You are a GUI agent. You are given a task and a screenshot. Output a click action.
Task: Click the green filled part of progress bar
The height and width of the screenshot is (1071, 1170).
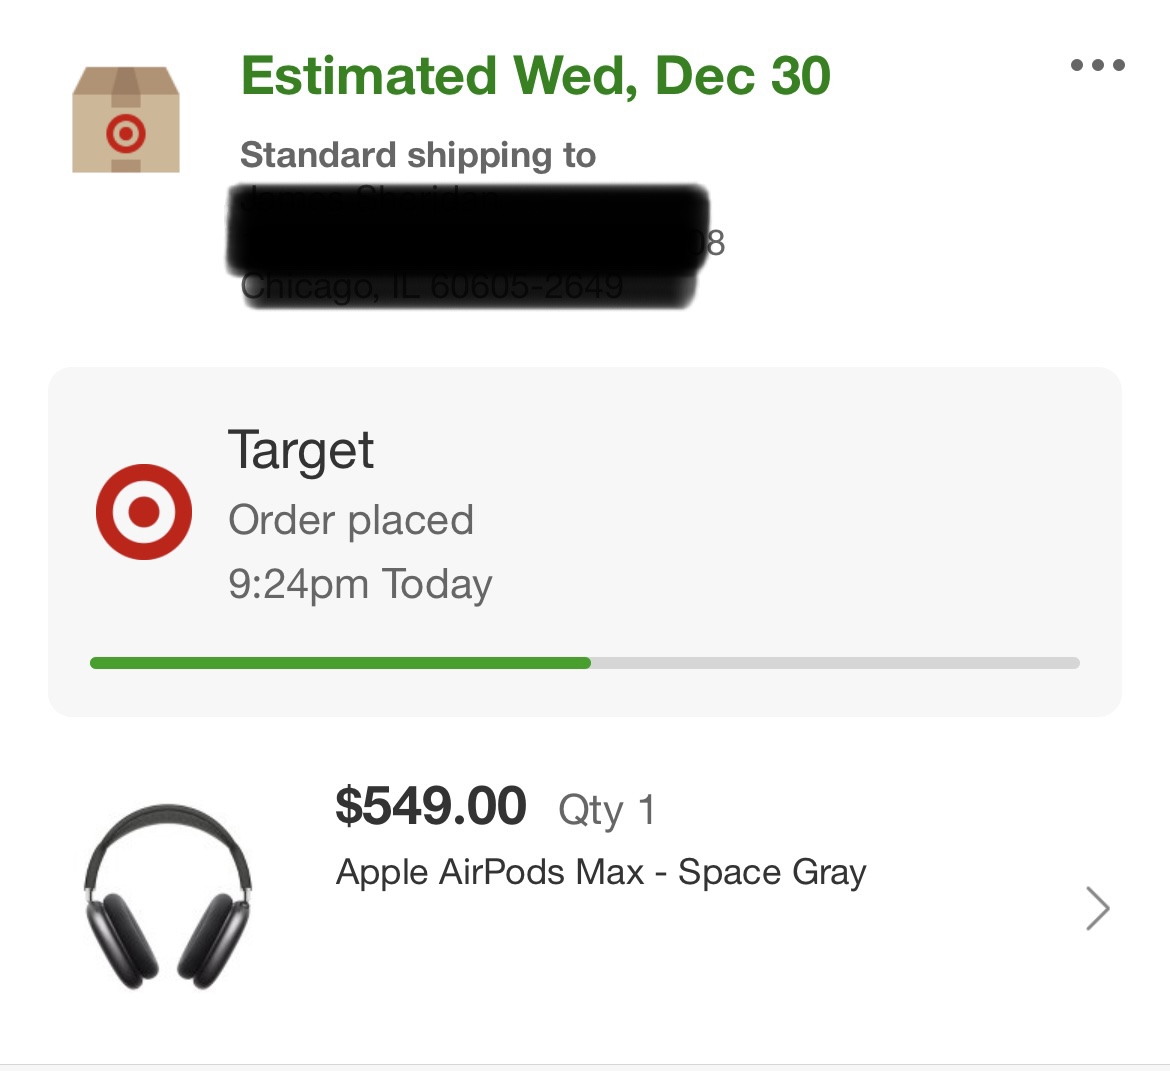tap(340, 662)
